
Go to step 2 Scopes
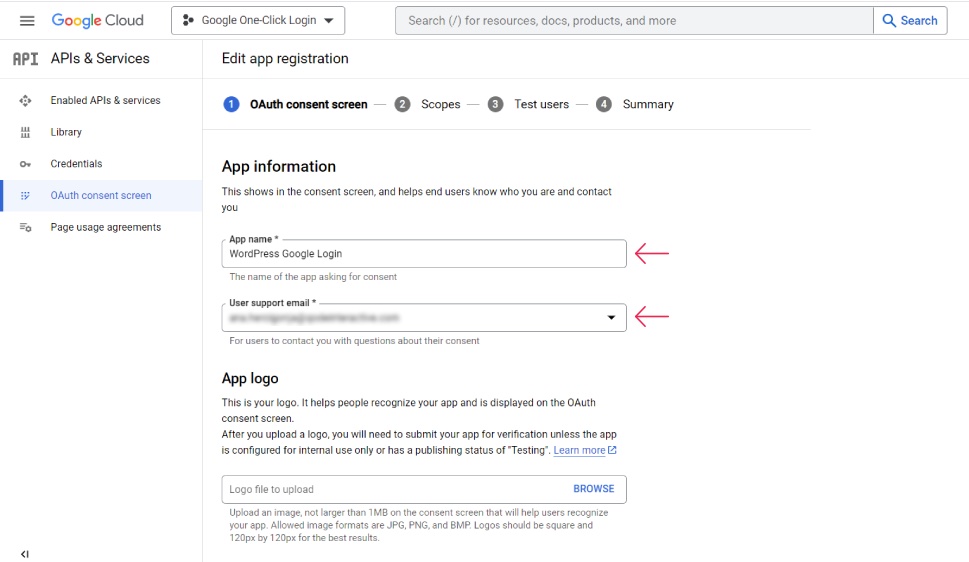coord(428,104)
